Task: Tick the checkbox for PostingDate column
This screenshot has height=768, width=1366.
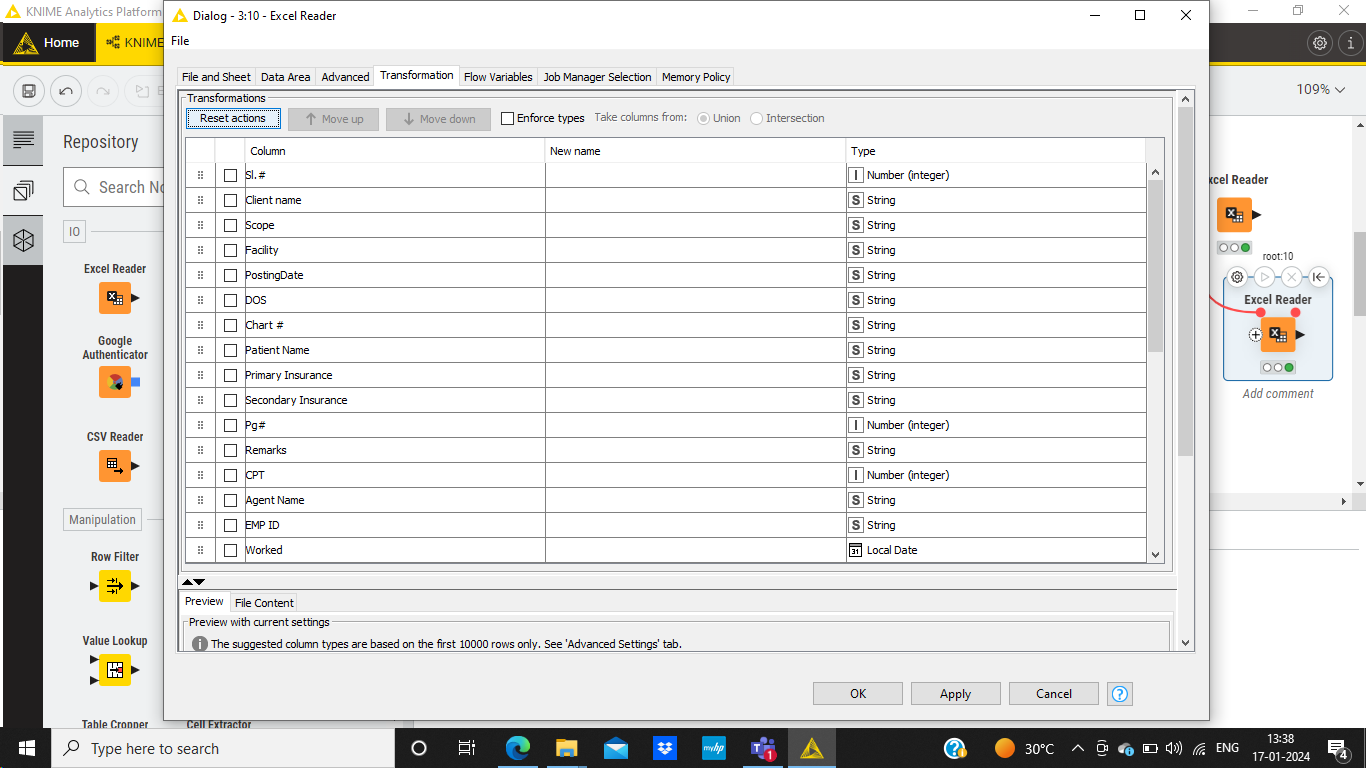Action: click(x=230, y=275)
